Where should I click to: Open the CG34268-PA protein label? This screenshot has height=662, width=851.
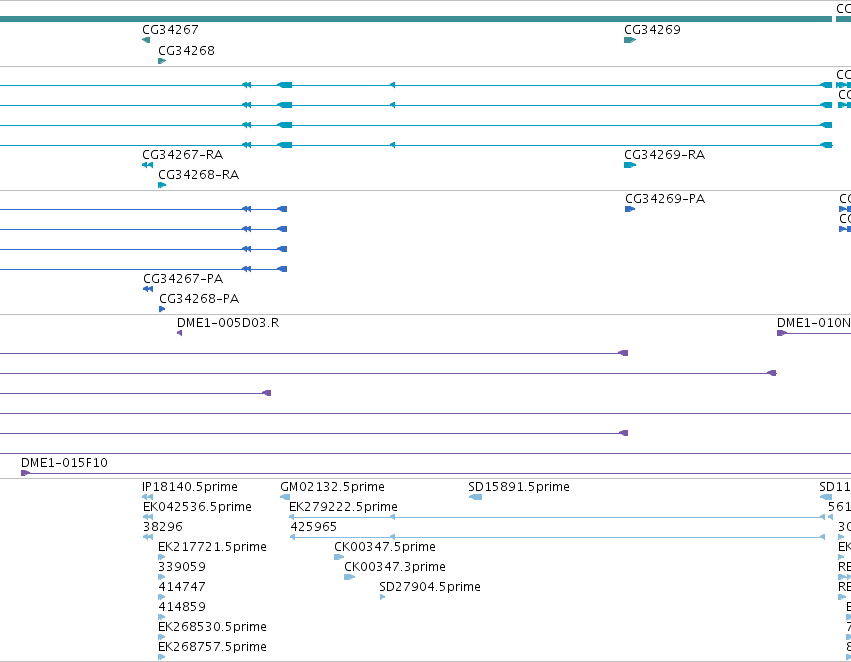(x=199, y=299)
